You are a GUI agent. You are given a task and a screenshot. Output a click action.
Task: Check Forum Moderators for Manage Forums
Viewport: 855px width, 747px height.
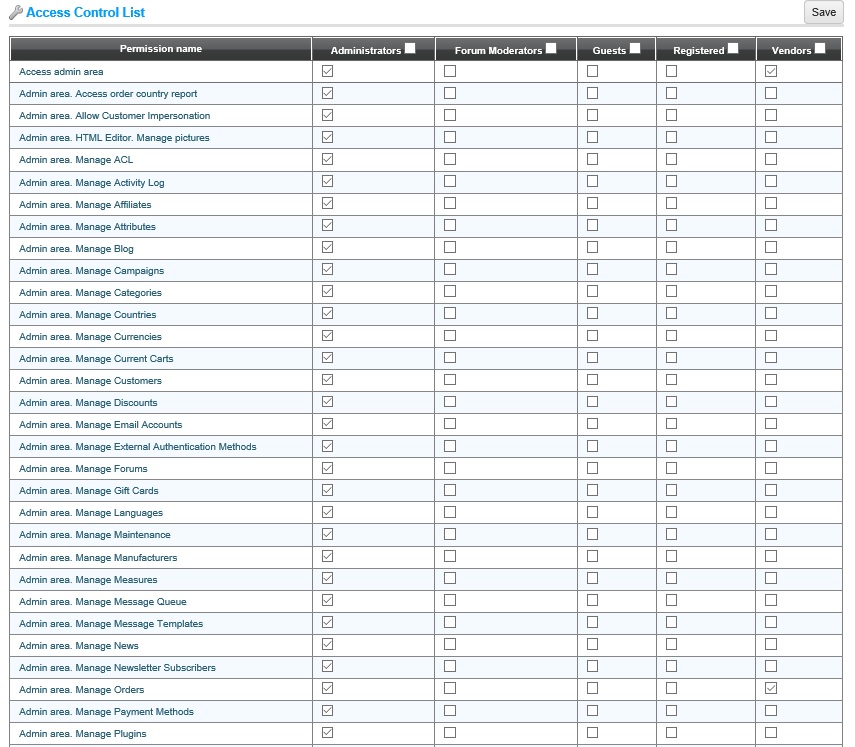(450, 468)
